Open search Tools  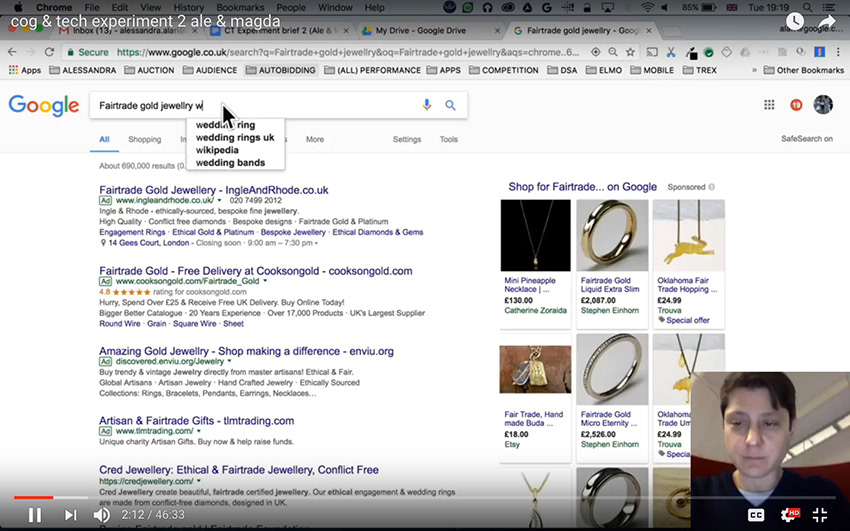(x=448, y=139)
